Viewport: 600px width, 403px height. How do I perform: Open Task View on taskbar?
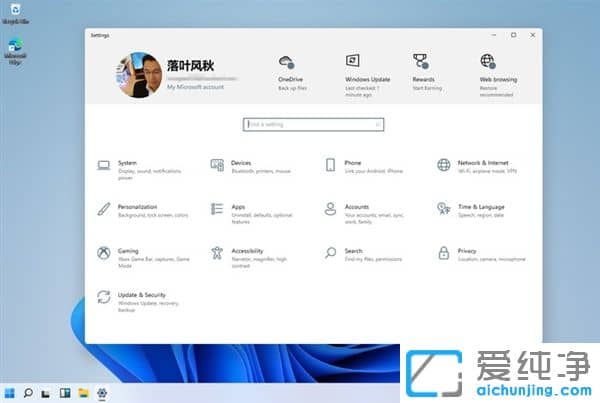46,393
